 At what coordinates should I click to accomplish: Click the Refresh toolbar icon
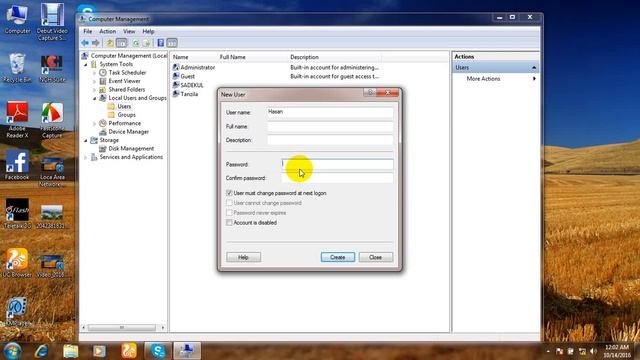136,43
